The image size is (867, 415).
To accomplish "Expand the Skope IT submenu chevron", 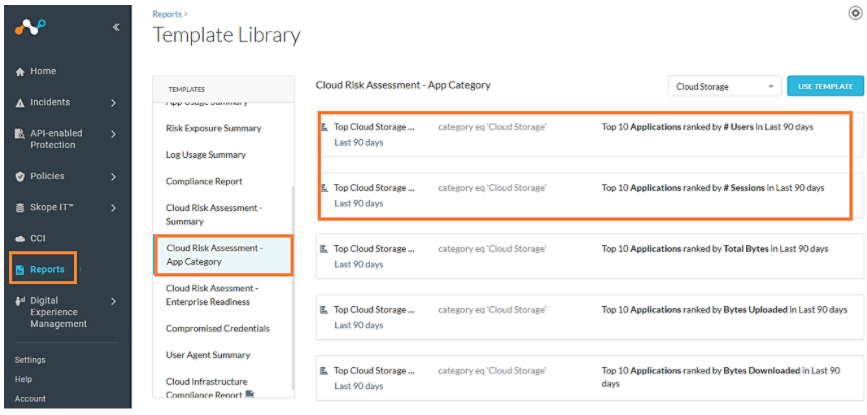I will pos(113,208).
